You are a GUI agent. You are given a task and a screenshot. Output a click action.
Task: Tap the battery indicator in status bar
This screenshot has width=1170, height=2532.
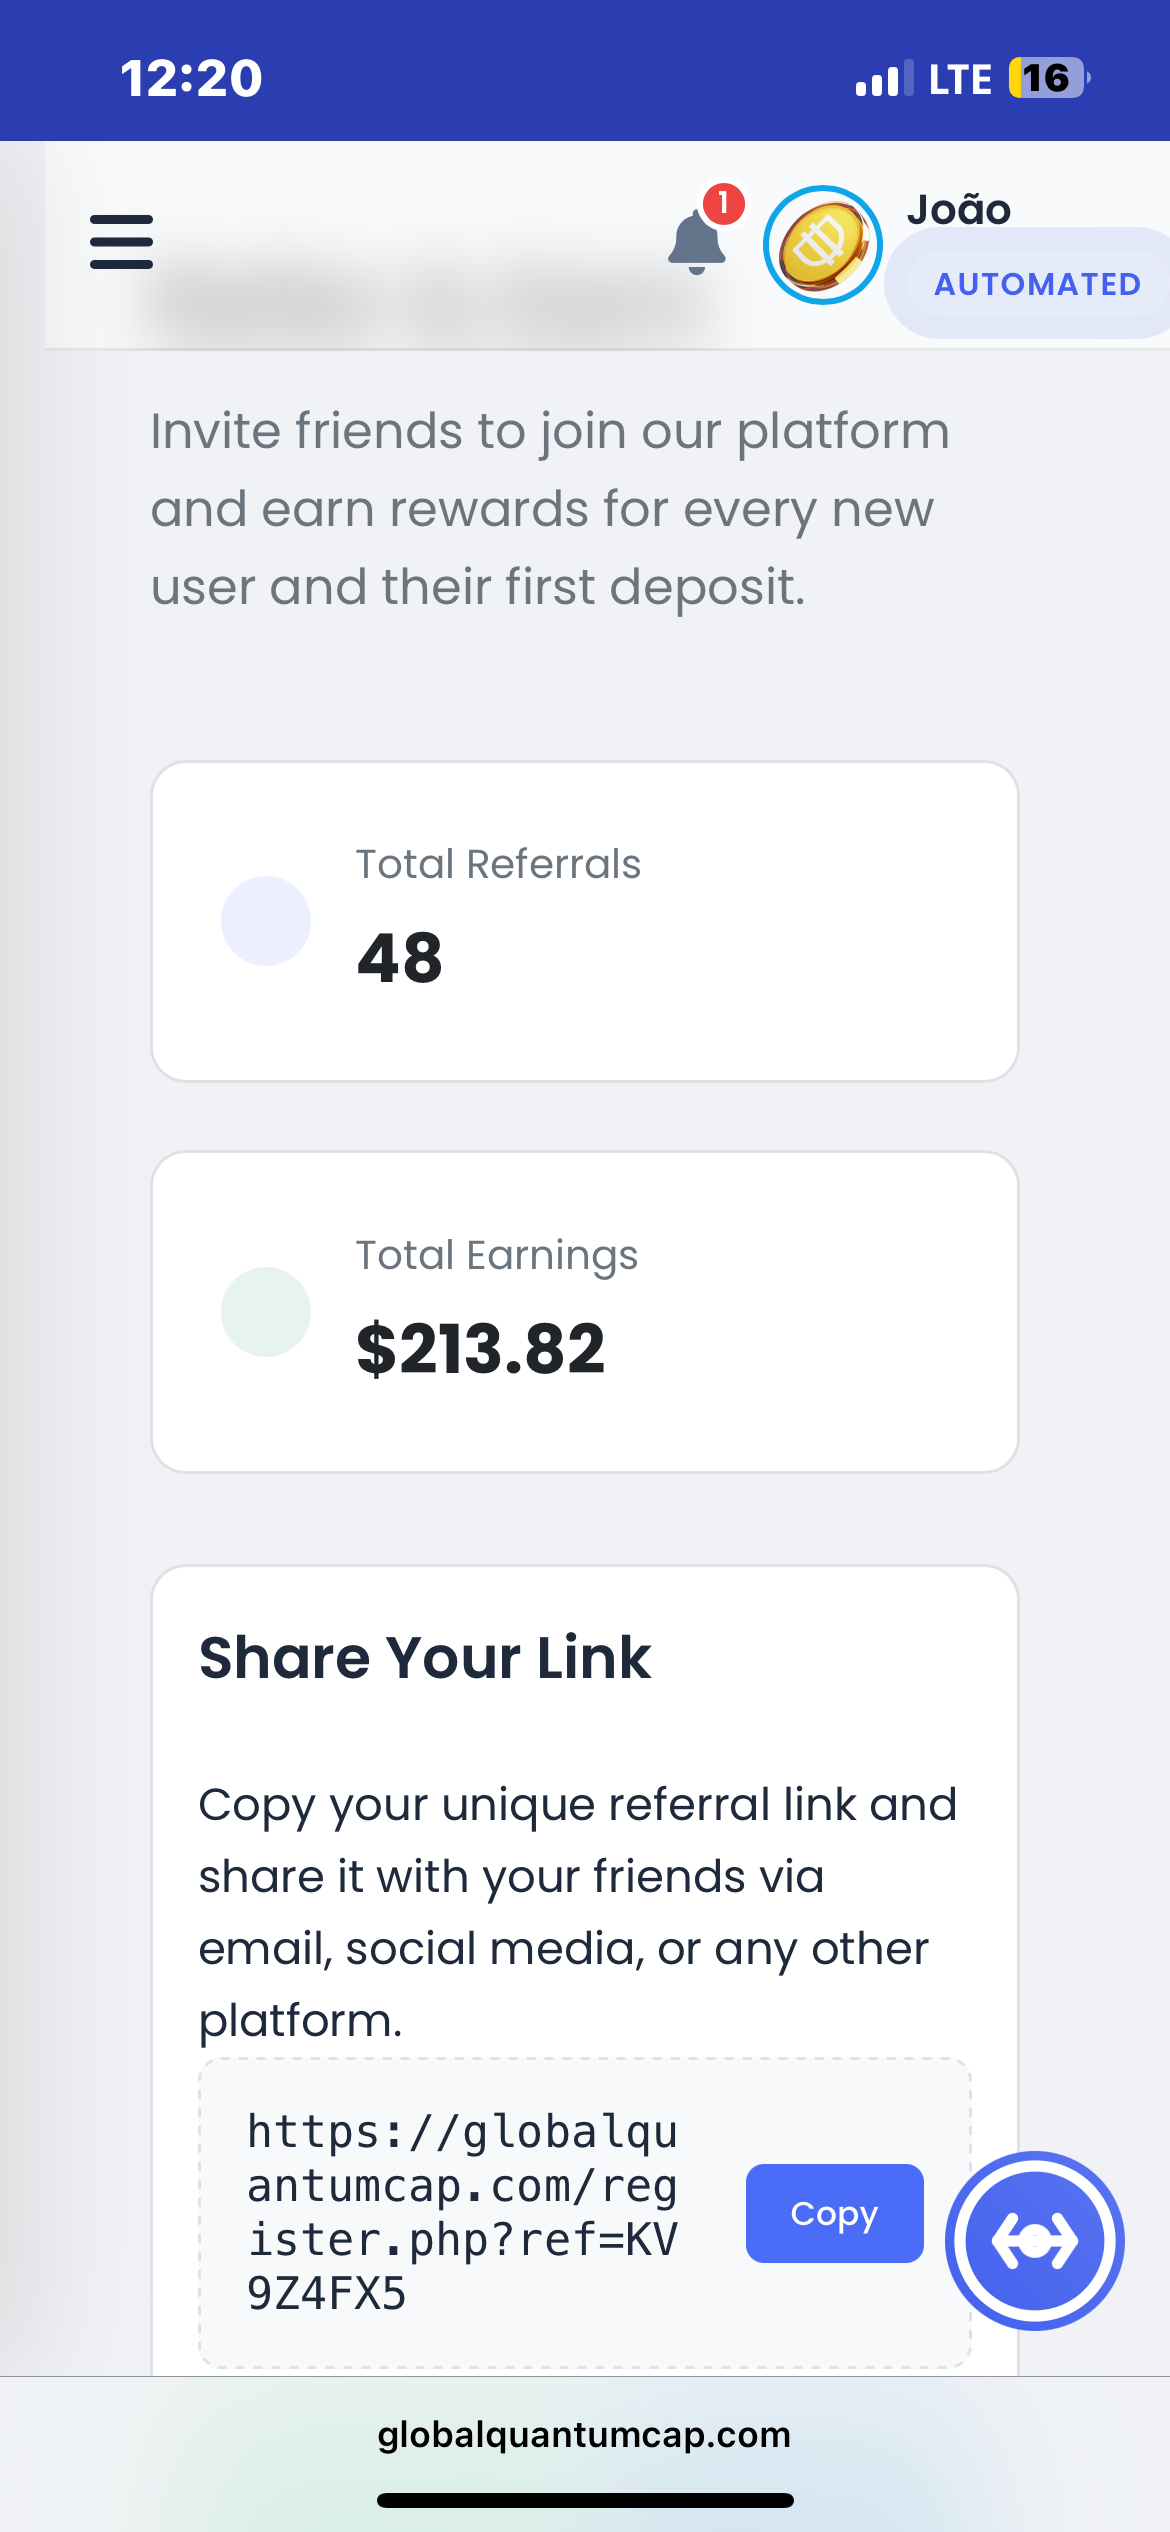click(1049, 78)
